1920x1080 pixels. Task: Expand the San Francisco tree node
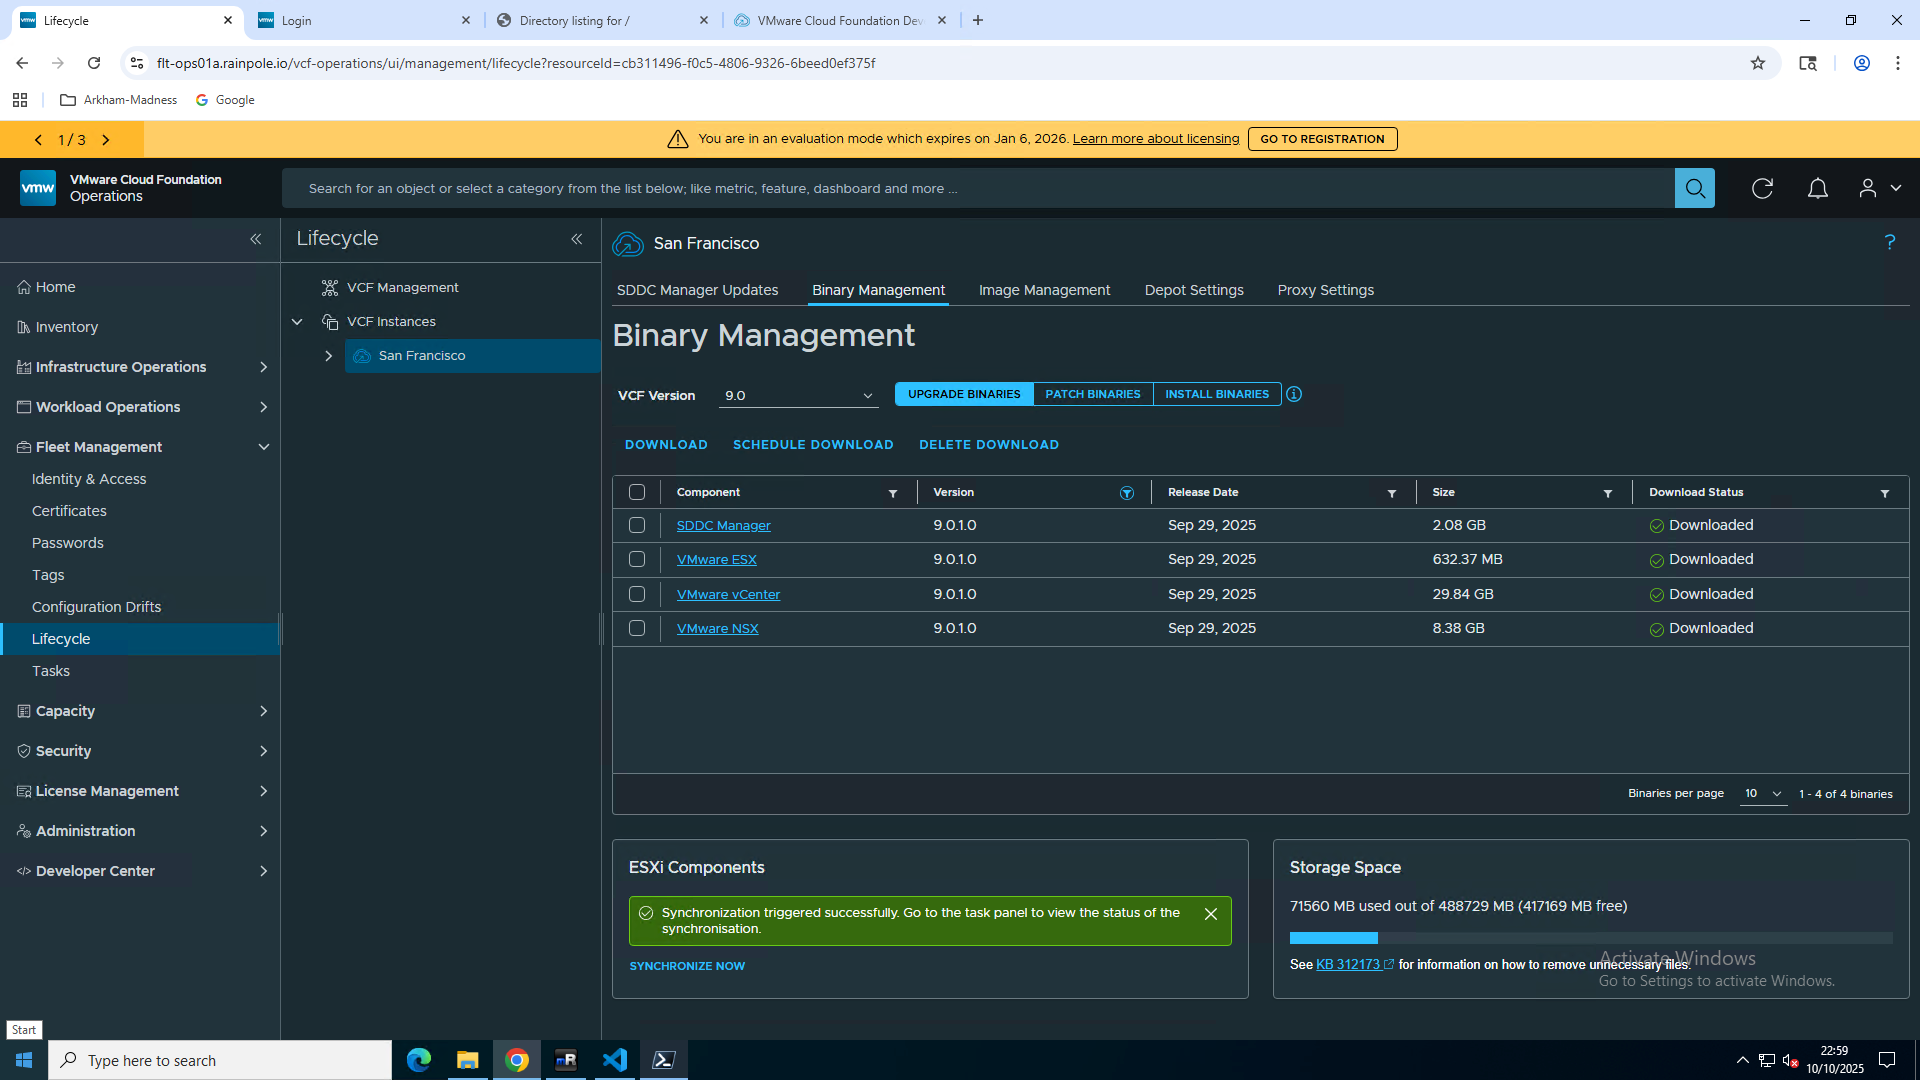point(328,356)
